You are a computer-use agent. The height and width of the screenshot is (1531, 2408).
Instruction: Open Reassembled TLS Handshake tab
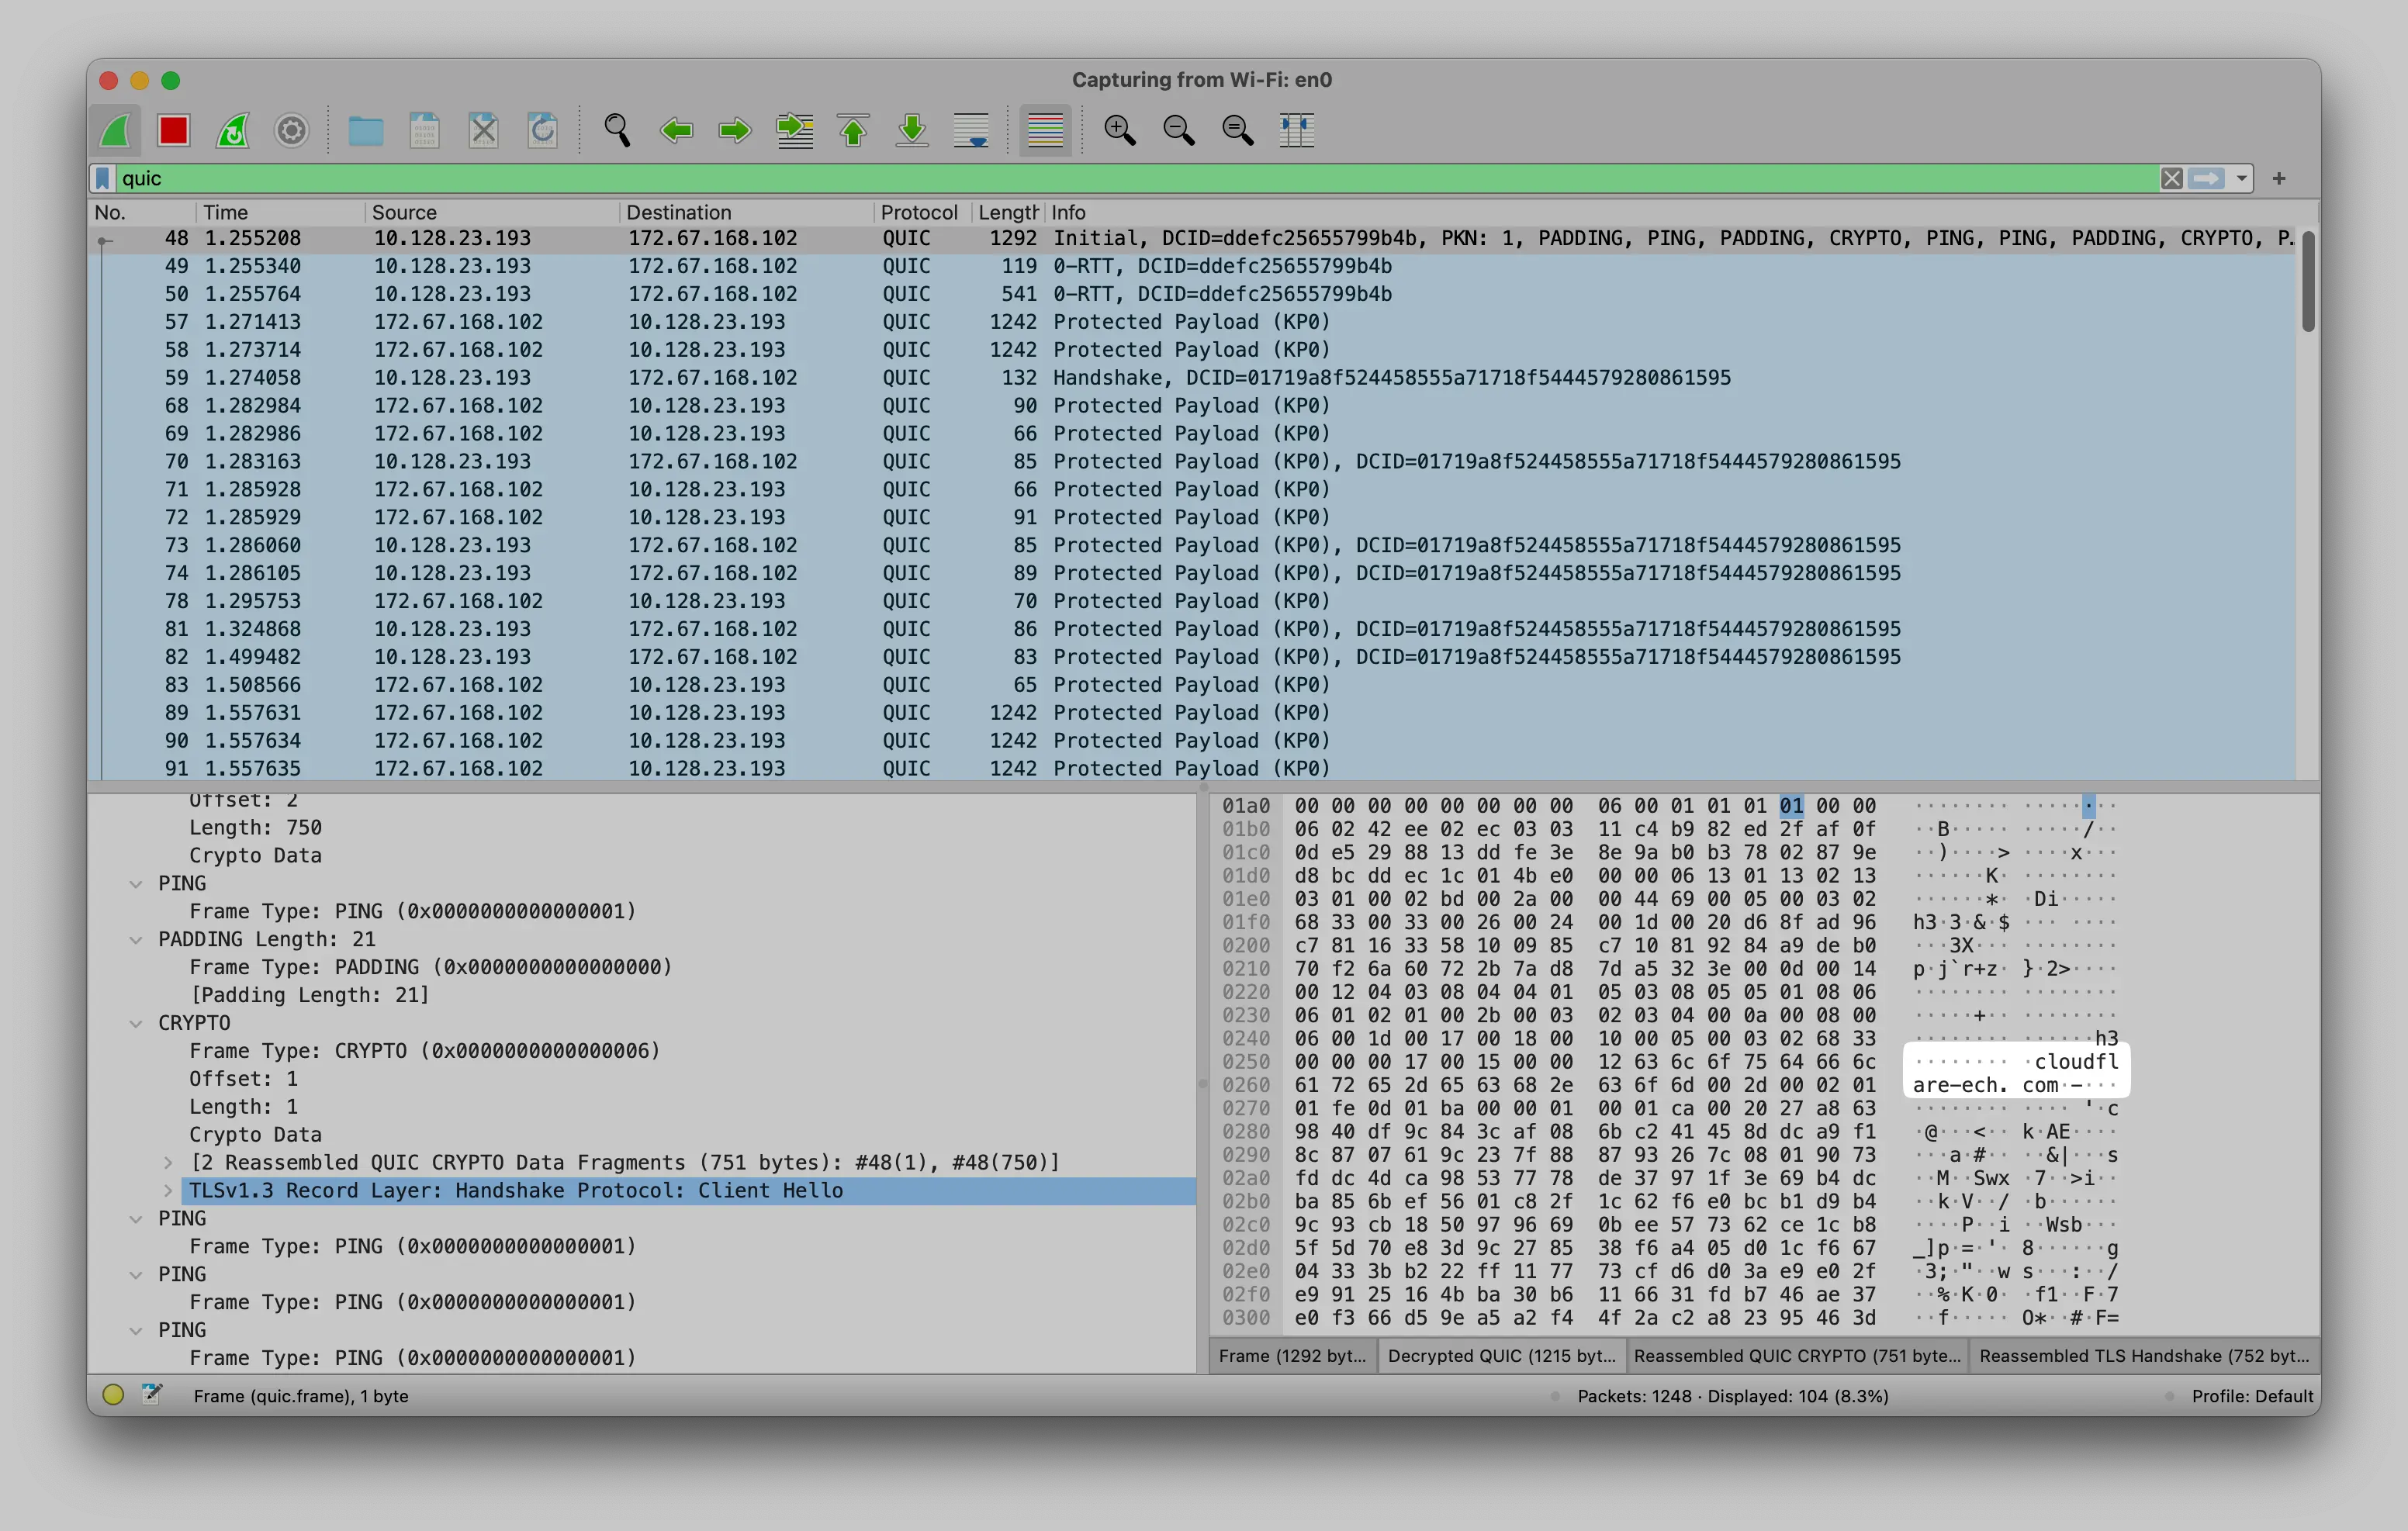2143,1356
